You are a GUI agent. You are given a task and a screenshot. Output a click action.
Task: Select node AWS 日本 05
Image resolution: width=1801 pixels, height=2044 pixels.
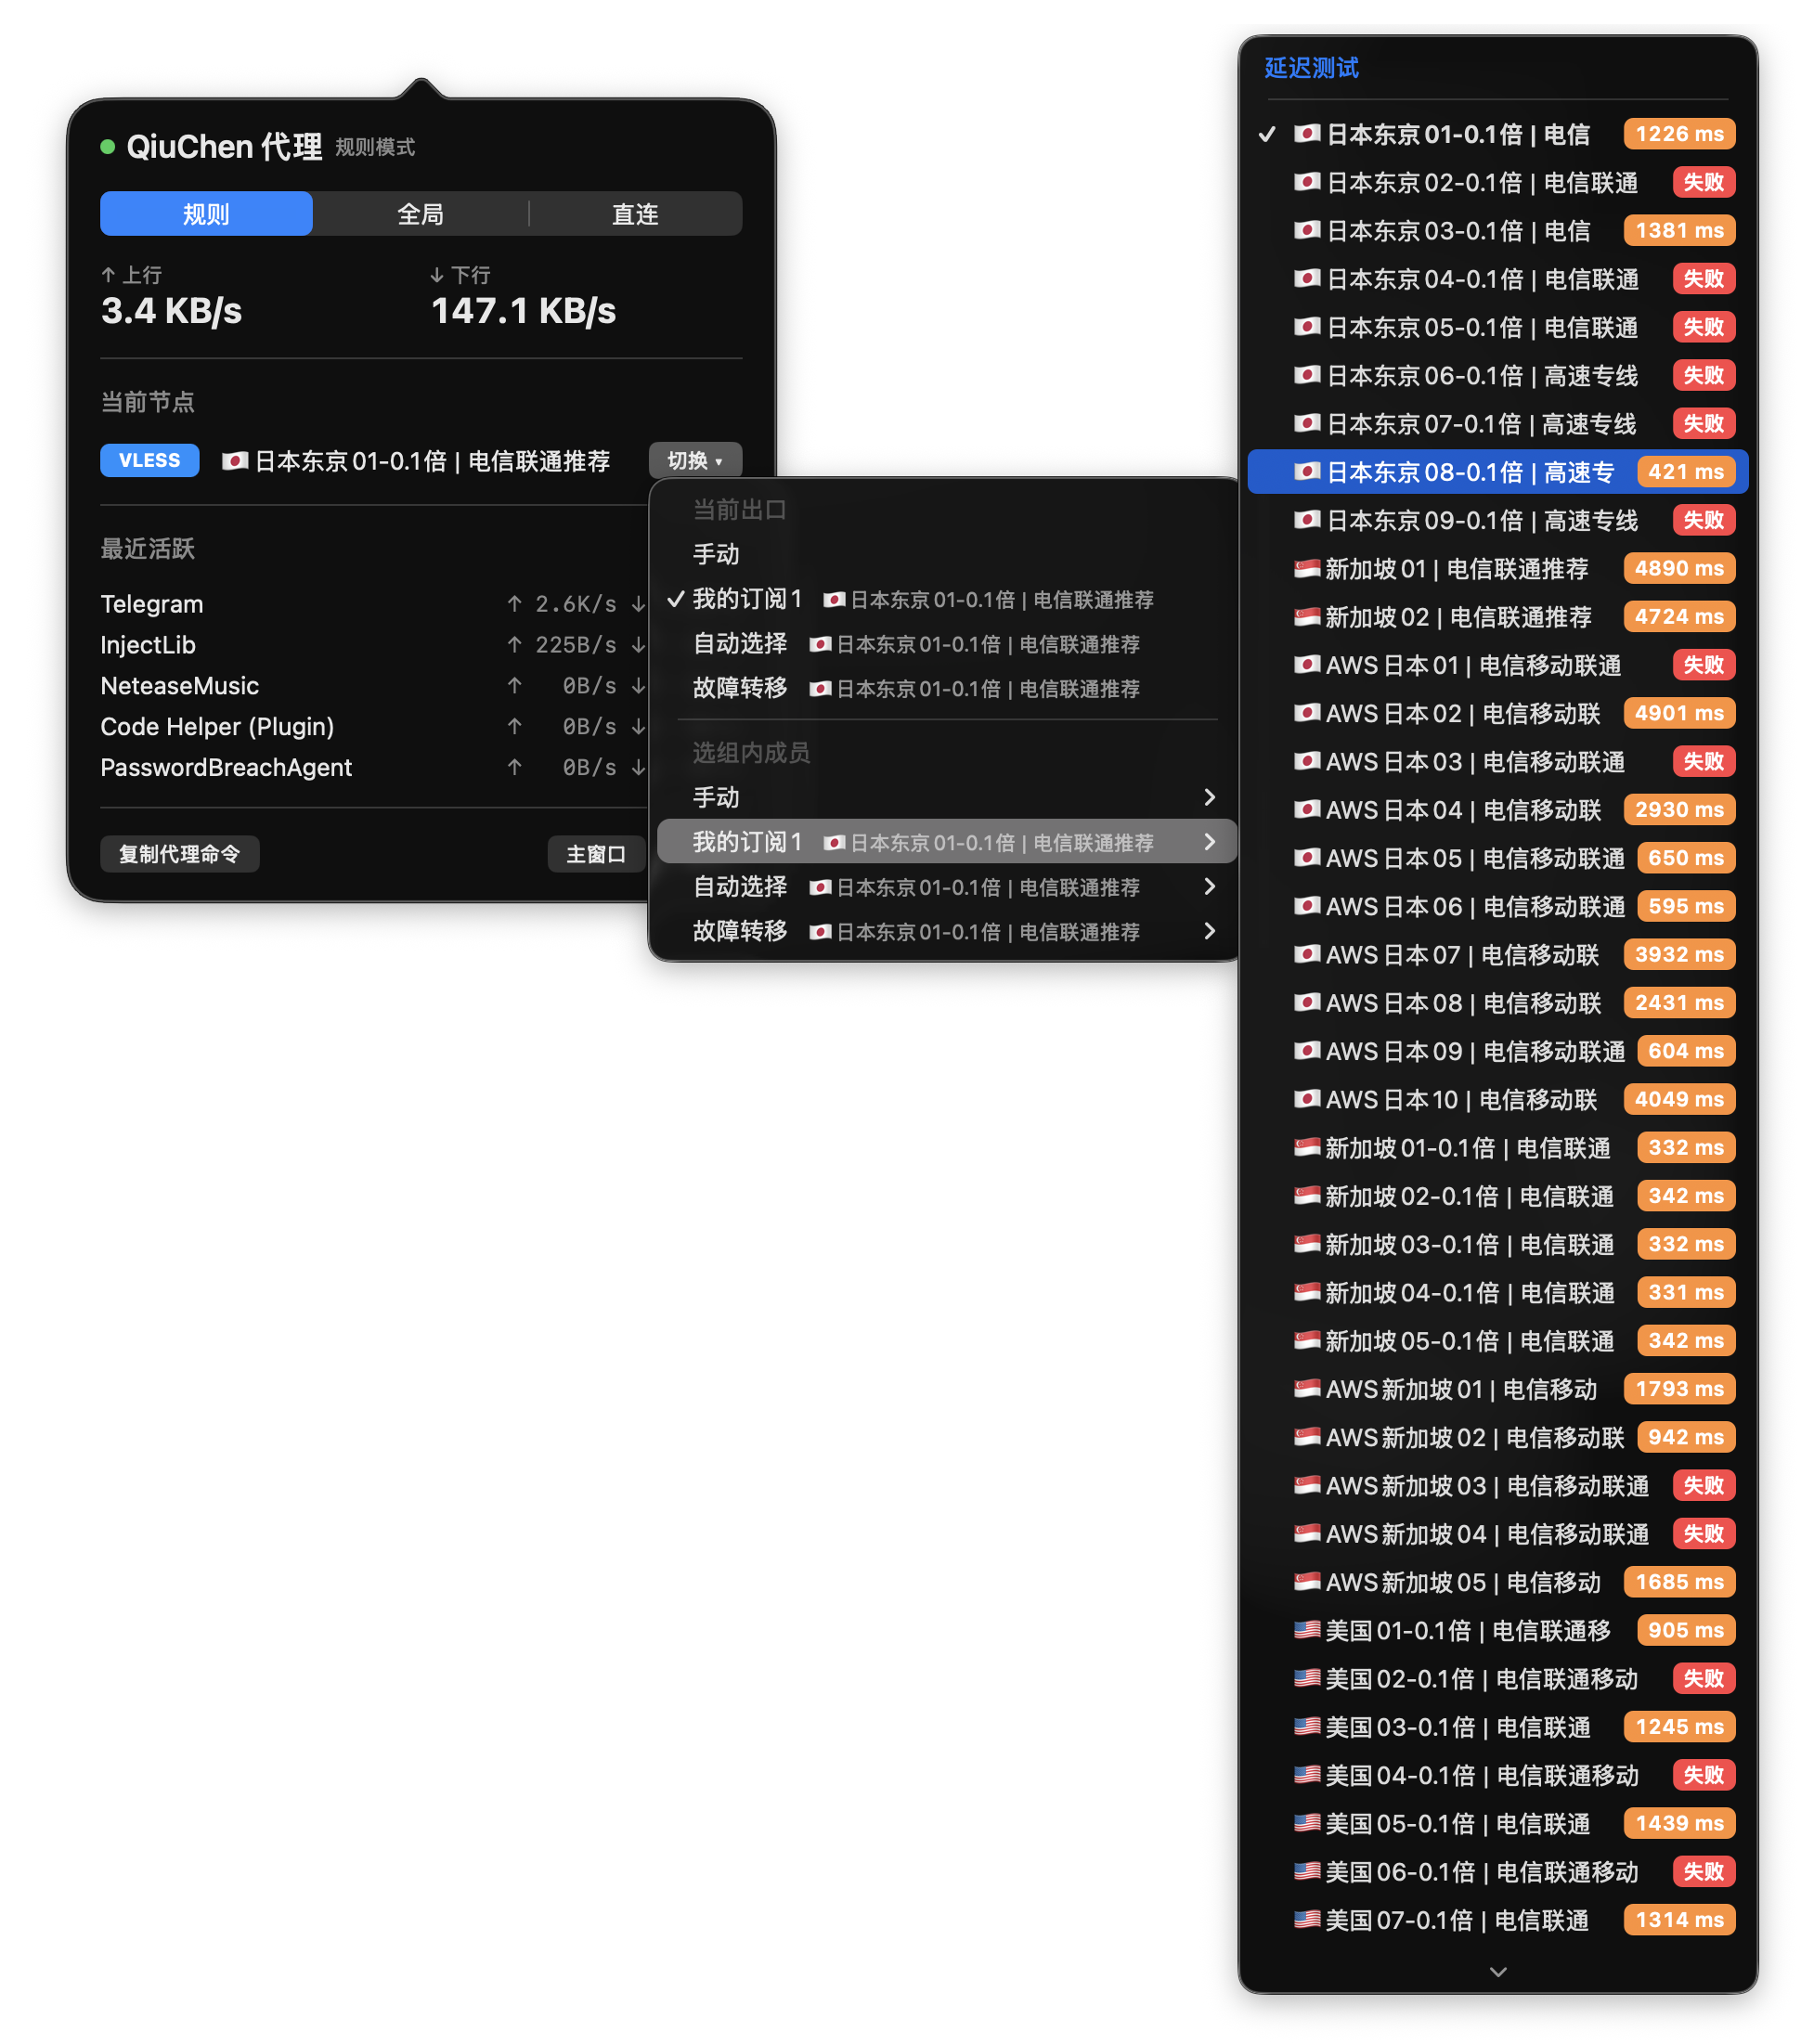point(1498,858)
